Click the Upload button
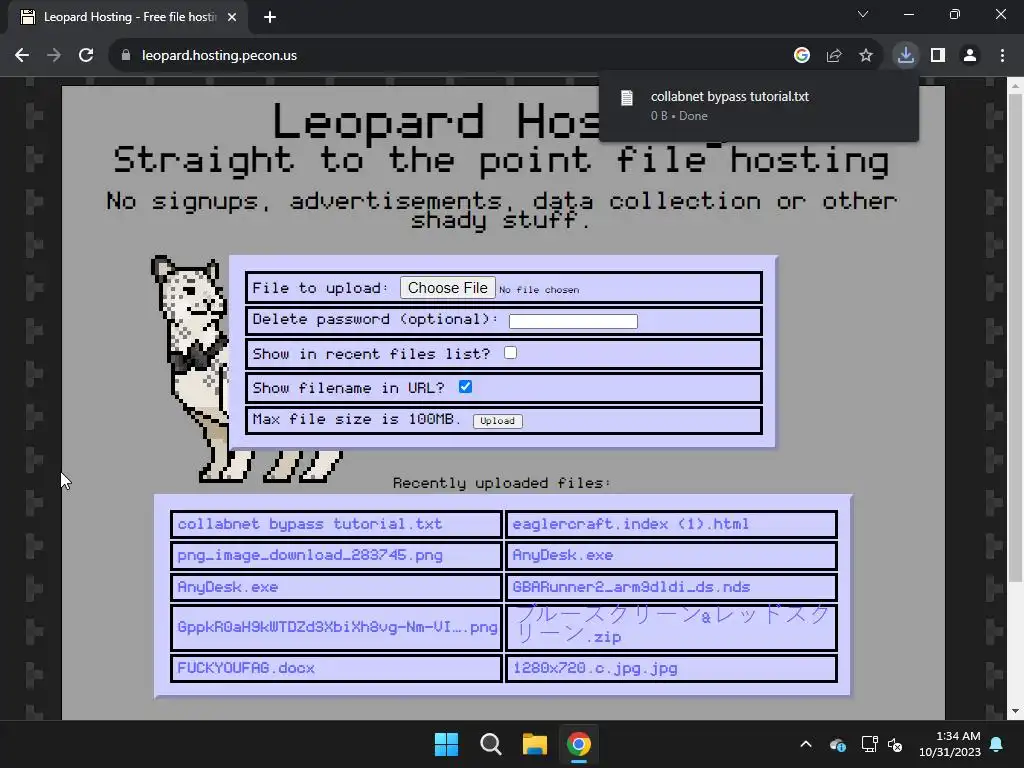Image resolution: width=1024 pixels, height=768 pixels. point(498,421)
